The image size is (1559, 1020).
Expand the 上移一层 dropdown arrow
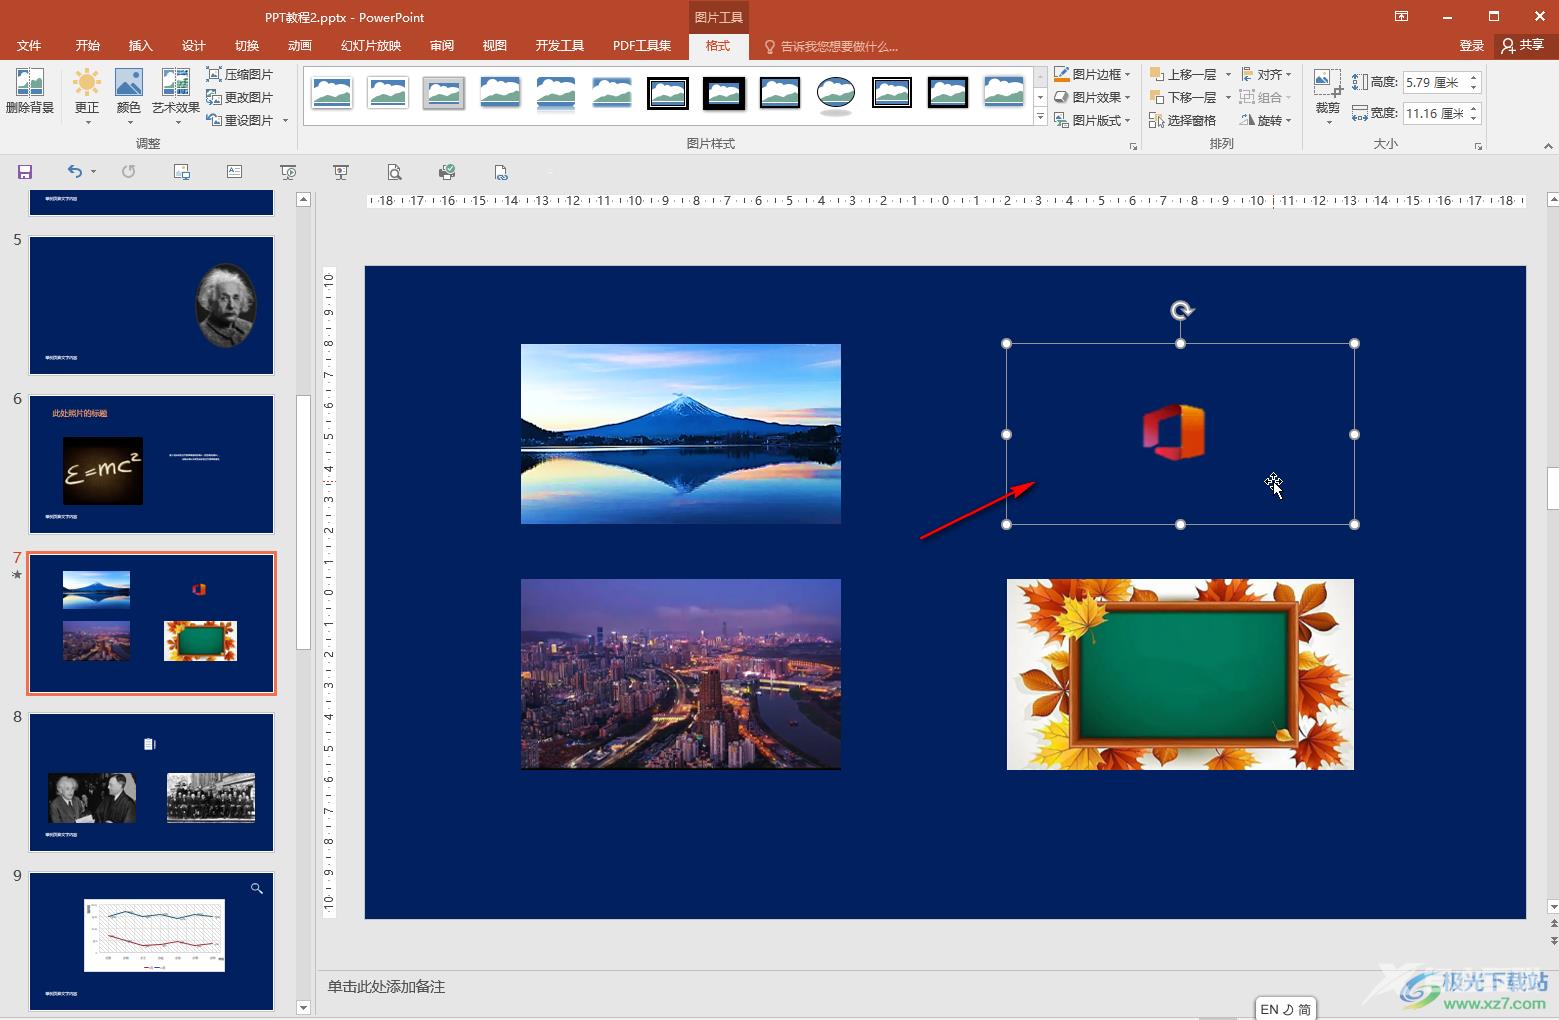click(x=1228, y=74)
